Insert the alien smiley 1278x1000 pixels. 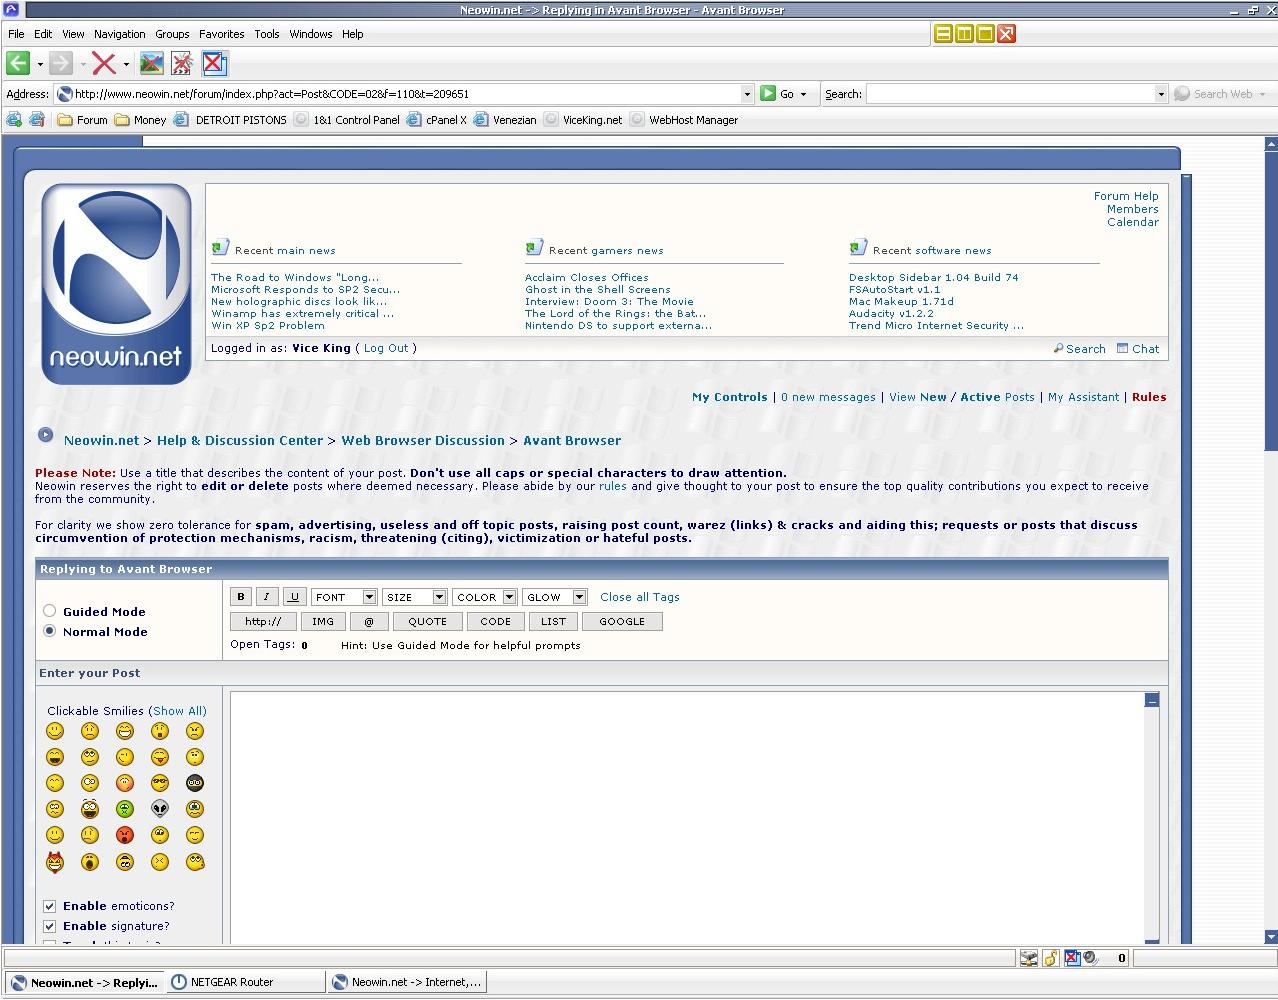point(160,809)
